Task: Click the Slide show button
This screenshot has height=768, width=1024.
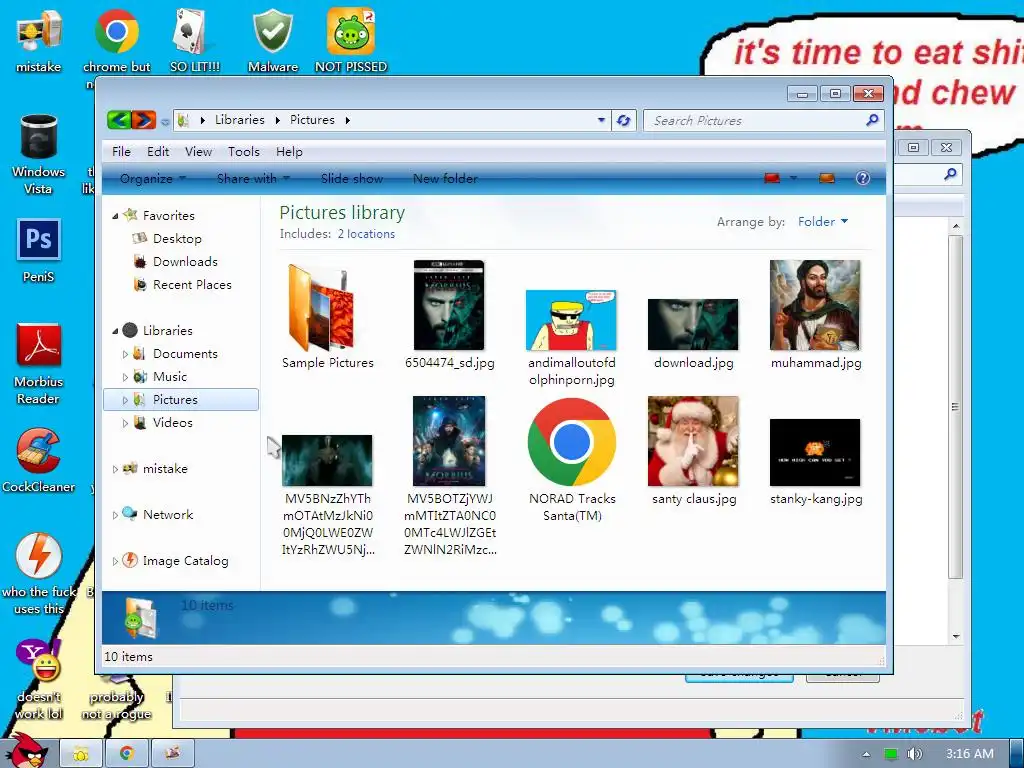Action: point(352,178)
